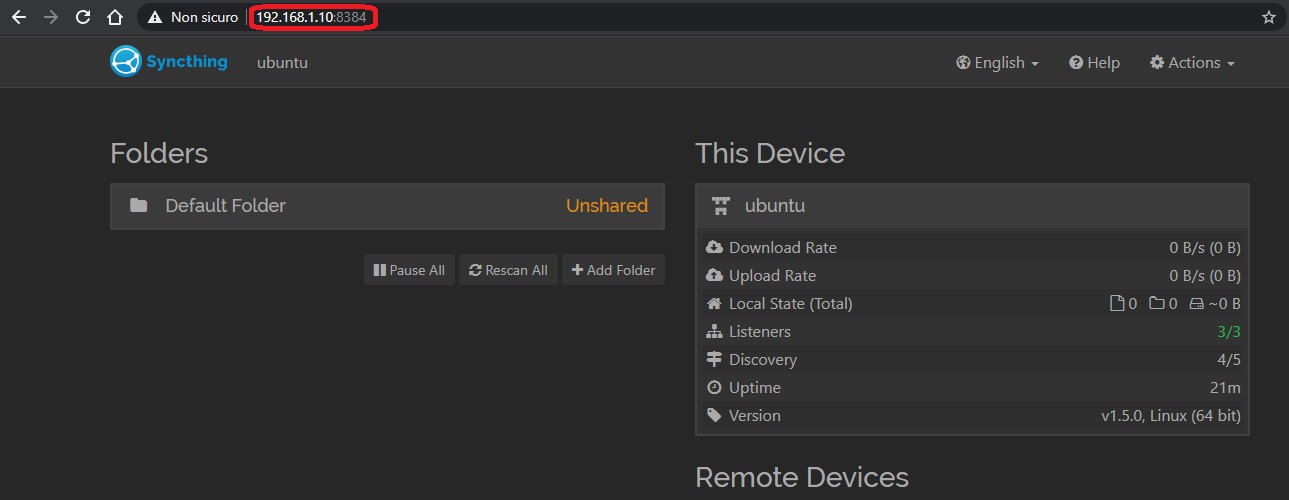Open the Actions dropdown menu
Image resolution: width=1289 pixels, height=500 pixels.
click(x=1192, y=62)
